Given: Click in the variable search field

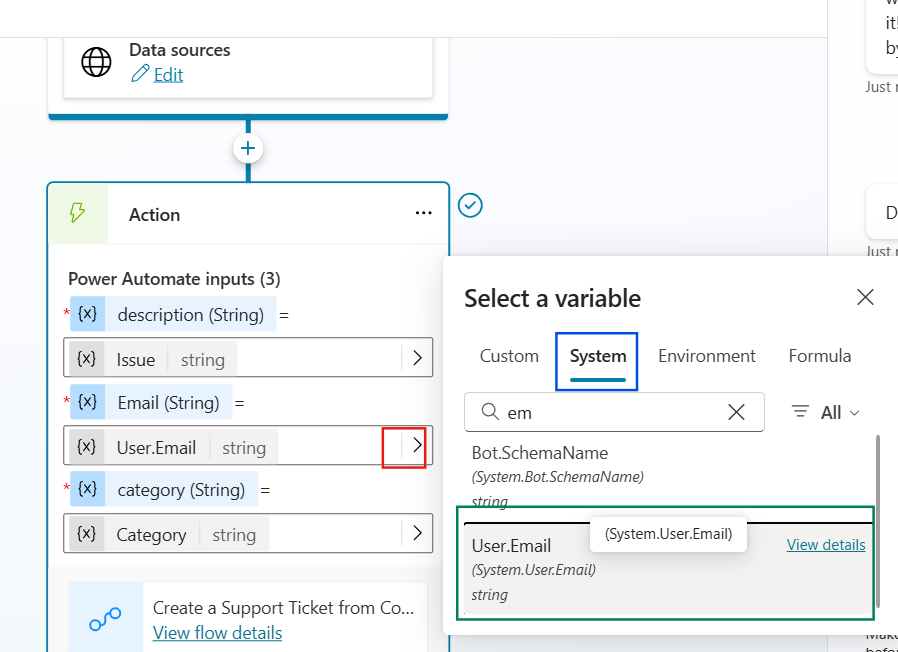Looking at the screenshot, I should (x=614, y=412).
